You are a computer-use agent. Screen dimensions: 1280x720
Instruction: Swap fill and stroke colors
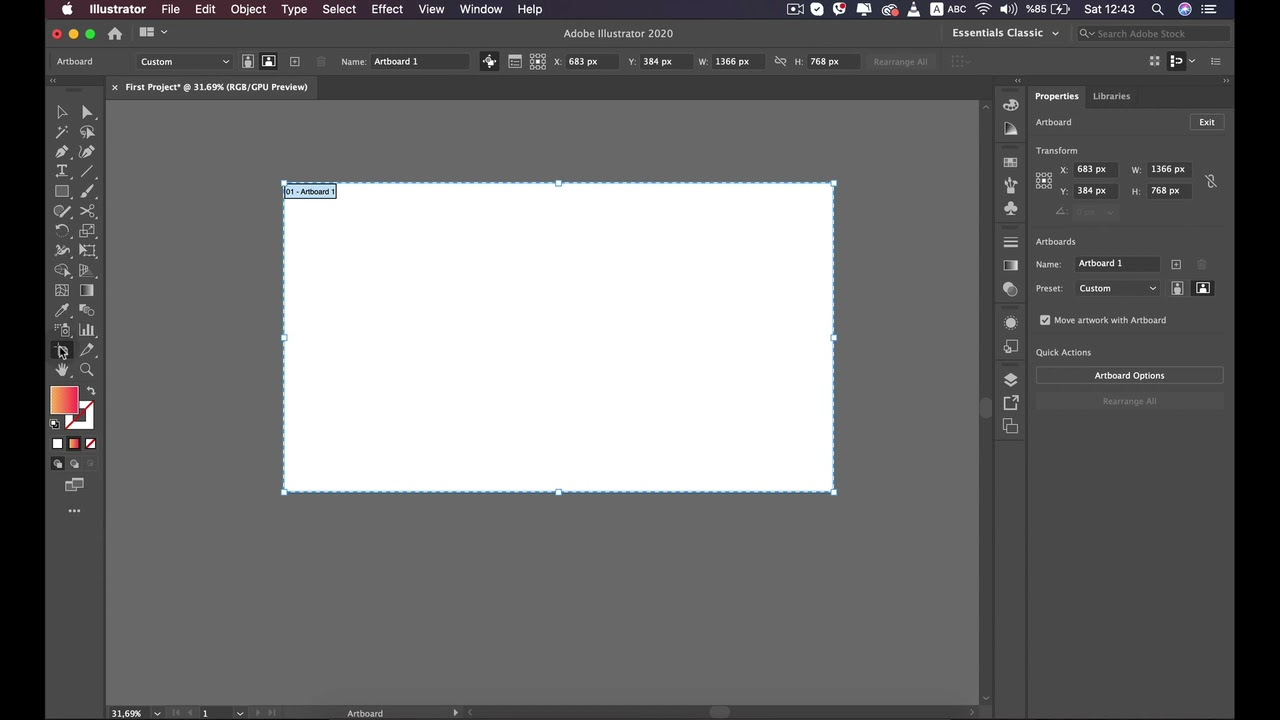click(x=91, y=391)
